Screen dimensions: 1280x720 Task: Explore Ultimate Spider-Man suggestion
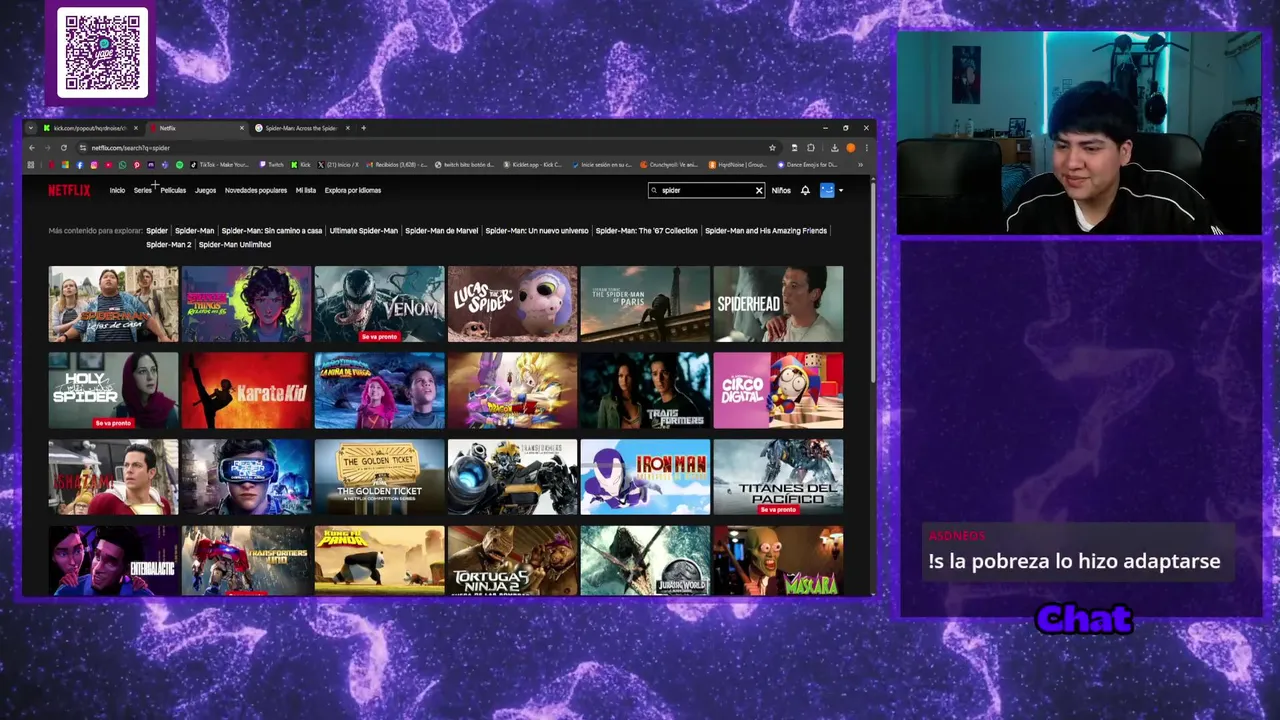pos(364,231)
